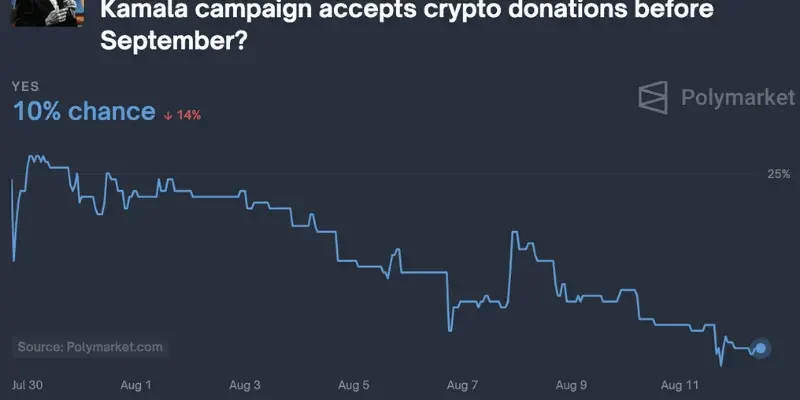800x400 pixels.
Task: Click the Polymarket wordmark text
Action: pyautogui.click(x=738, y=98)
